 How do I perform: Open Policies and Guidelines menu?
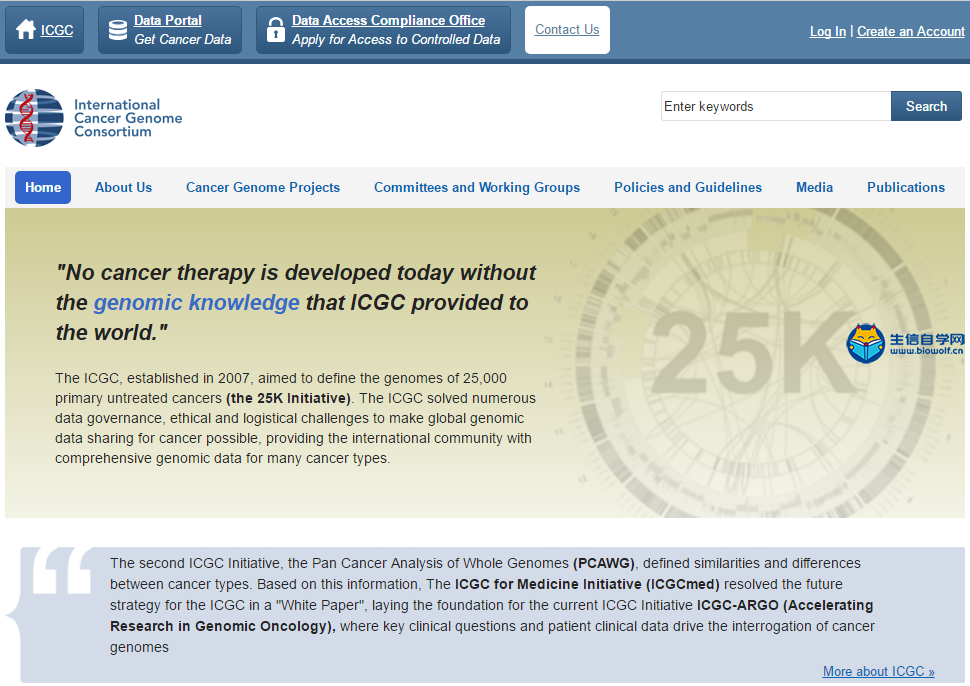pyautogui.click(x=688, y=187)
